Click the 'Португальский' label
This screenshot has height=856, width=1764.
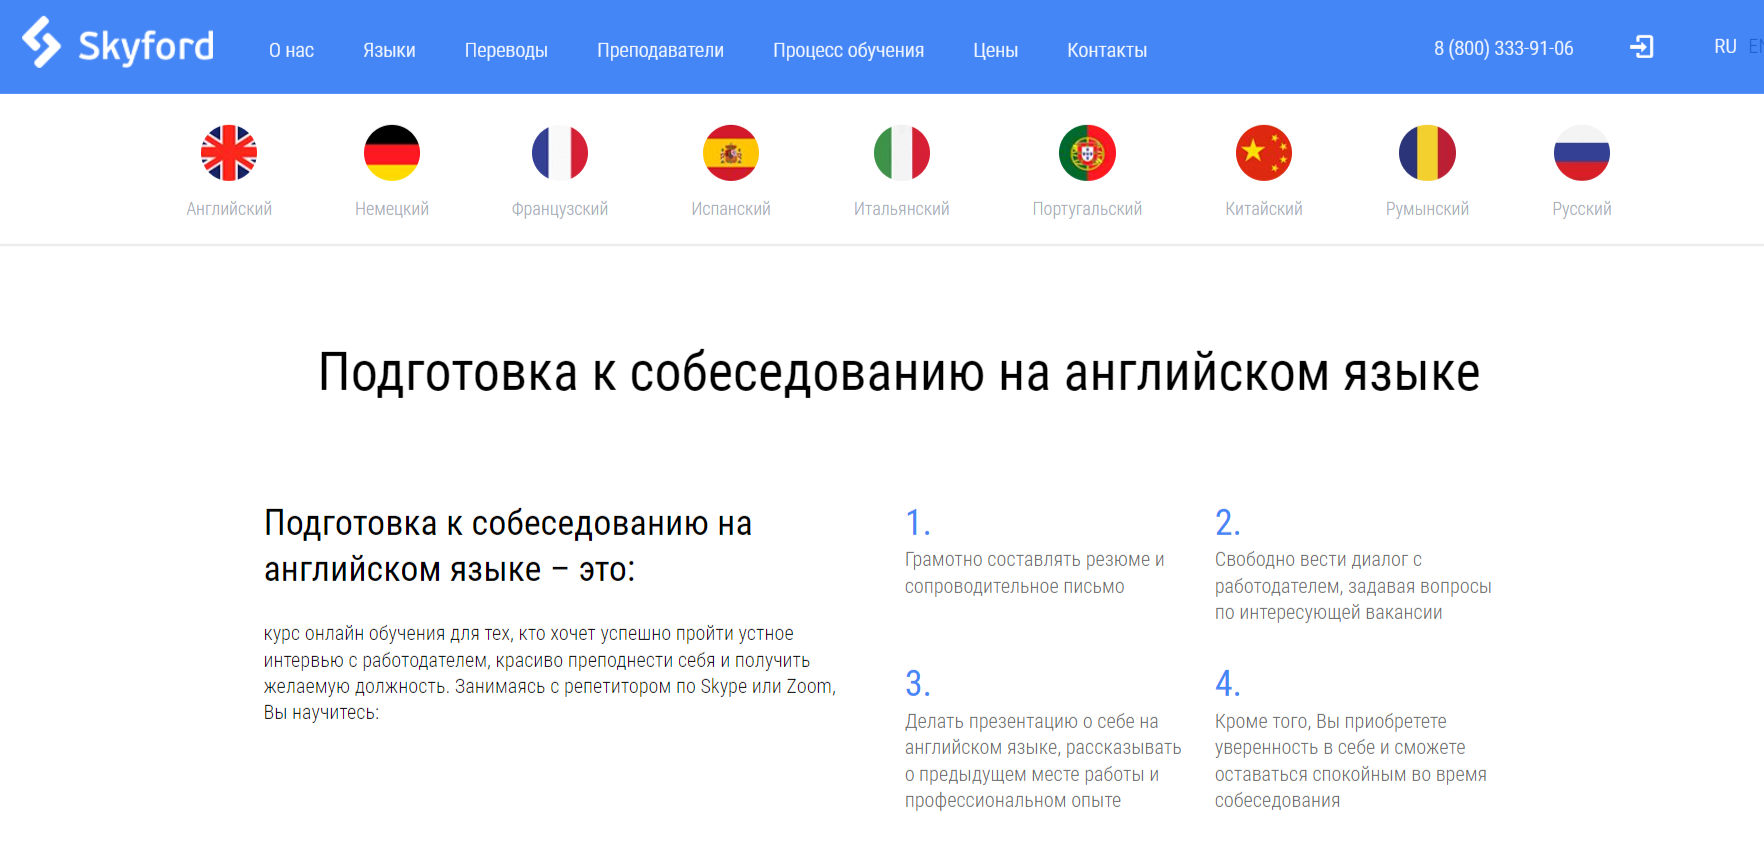1087,209
